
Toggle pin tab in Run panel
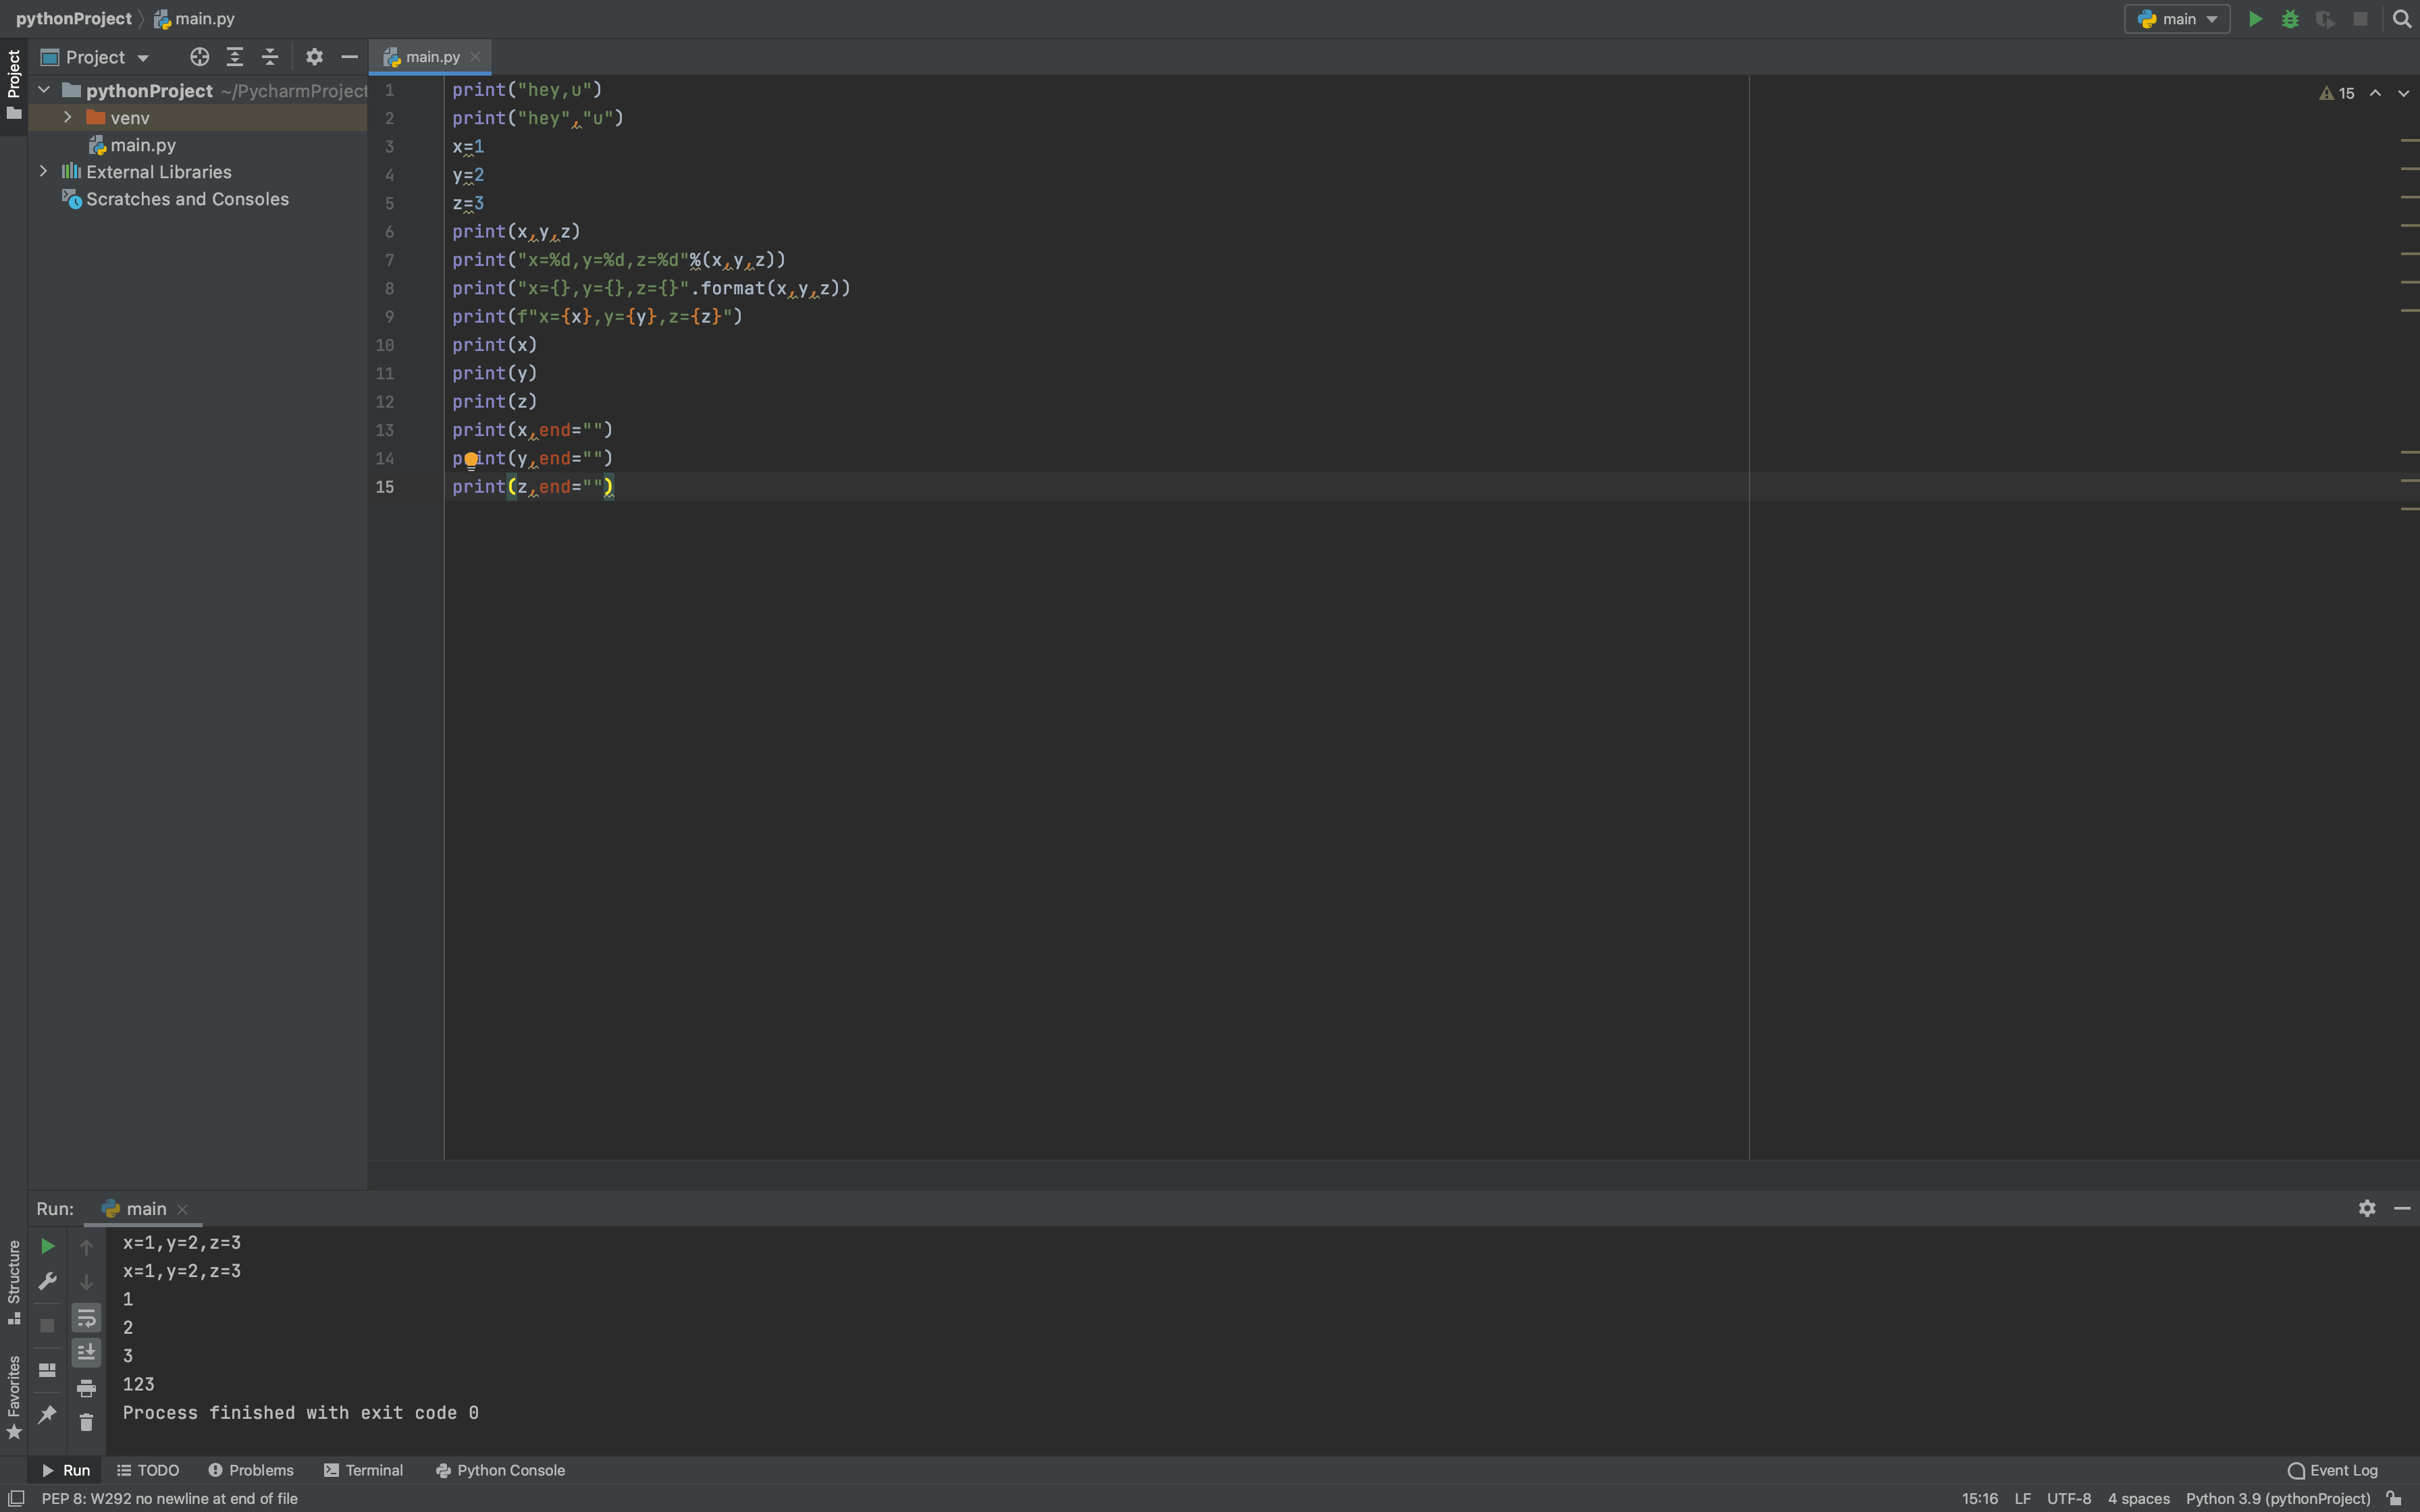tap(47, 1414)
